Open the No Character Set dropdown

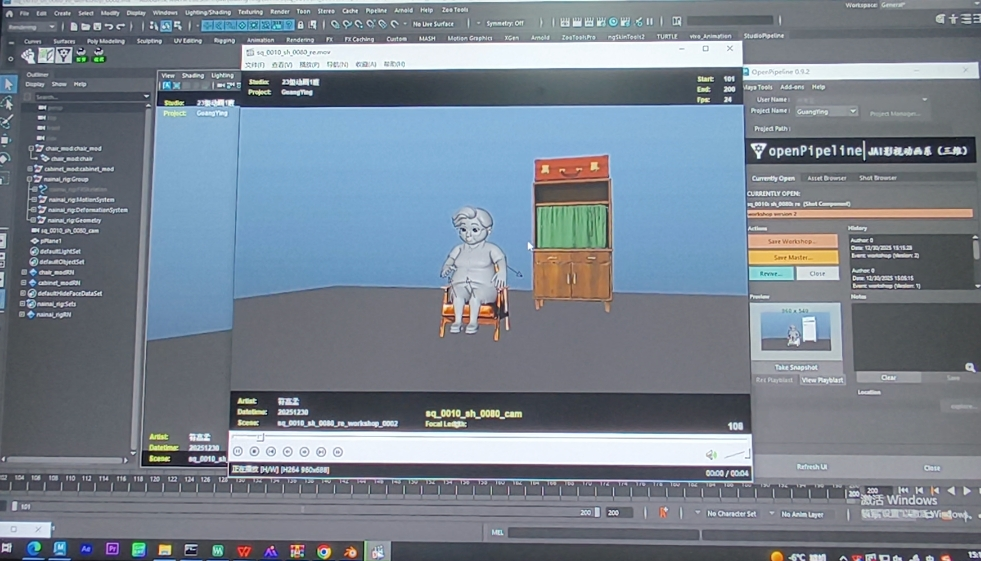[x=735, y=514]
